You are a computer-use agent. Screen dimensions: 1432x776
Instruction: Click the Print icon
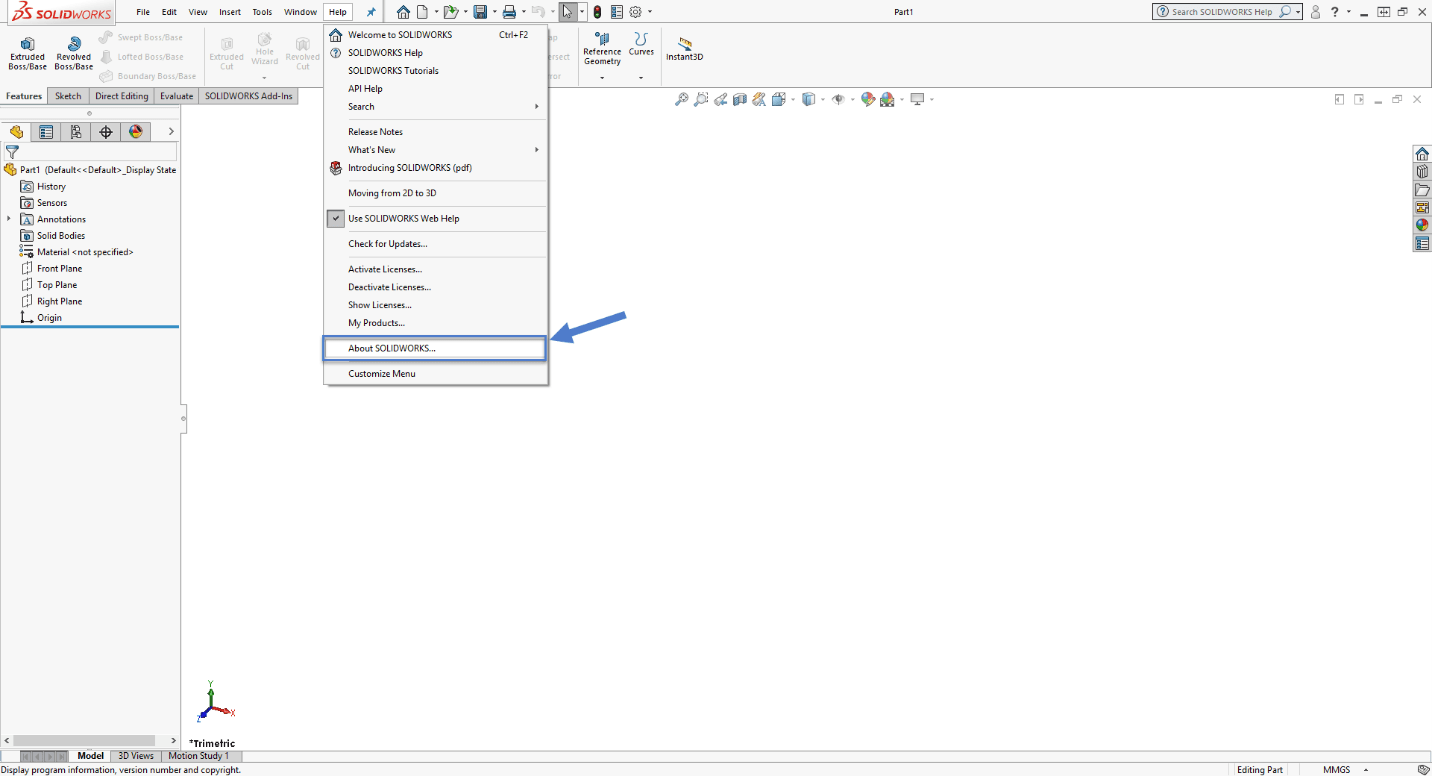508,12
